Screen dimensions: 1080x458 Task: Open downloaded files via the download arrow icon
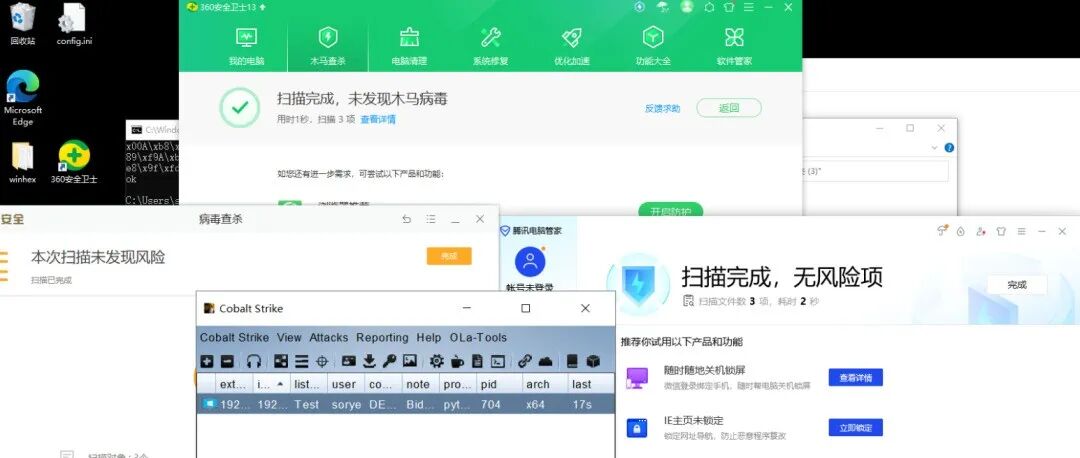coord(369,361)
